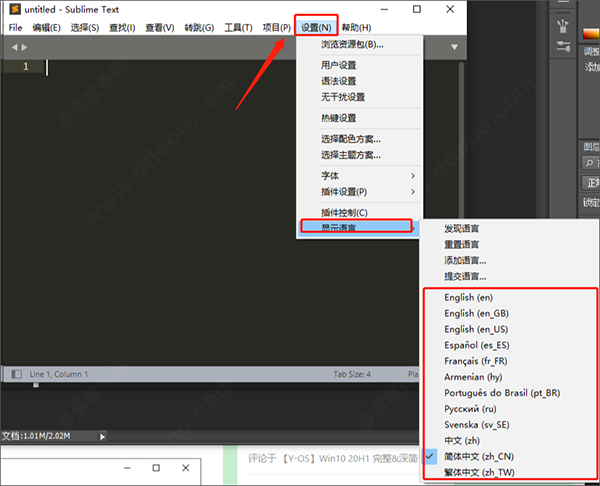
Task: Open the 编辑(E) menu
Action: click(46, 28)
